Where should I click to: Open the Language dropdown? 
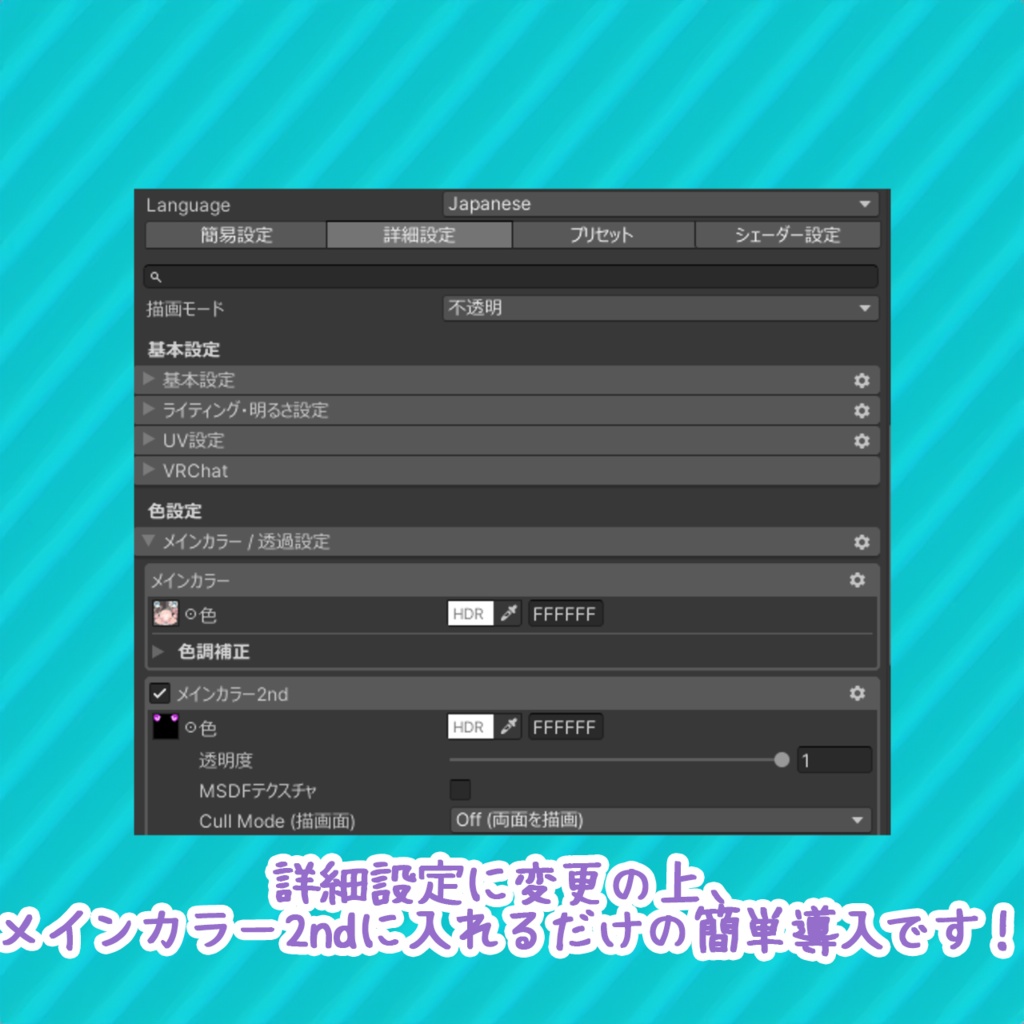(660, 204)
